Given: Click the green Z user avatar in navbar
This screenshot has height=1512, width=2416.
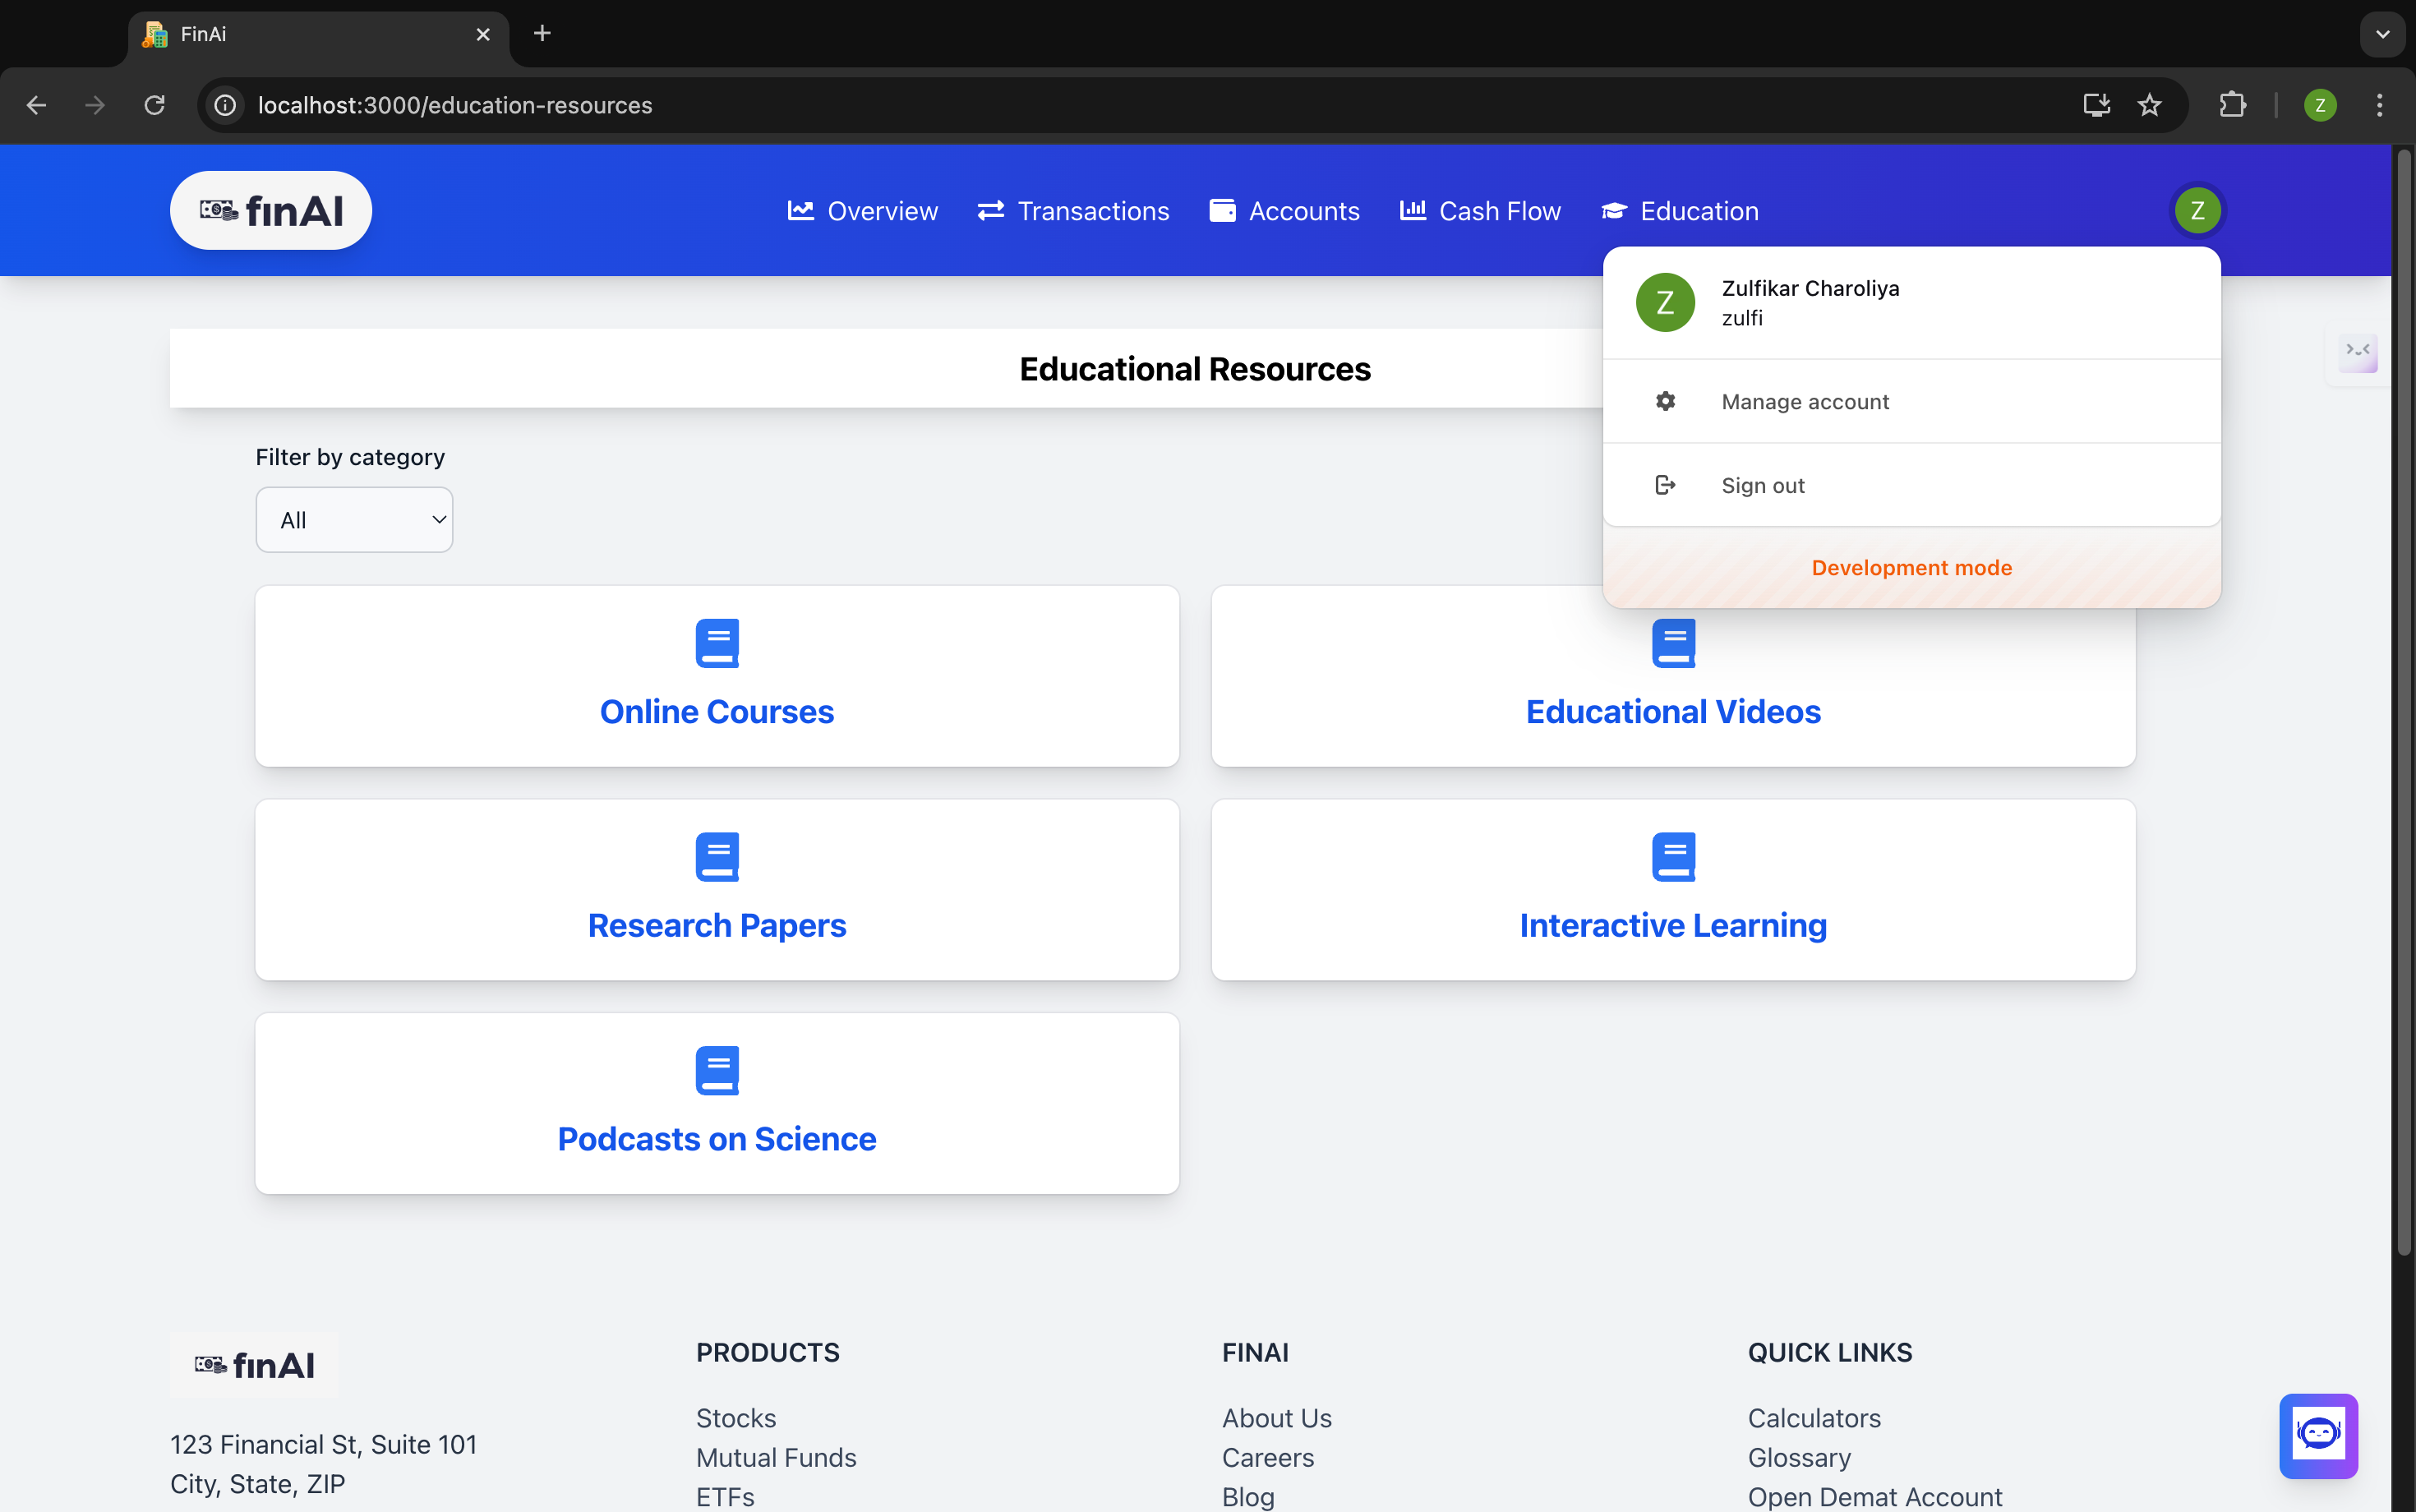Looking at the screenshot, I should [x=2196, y=211].
